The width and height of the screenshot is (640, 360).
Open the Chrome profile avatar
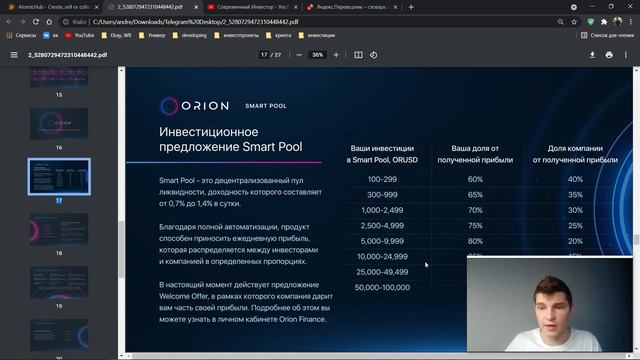tap(618, 22)
